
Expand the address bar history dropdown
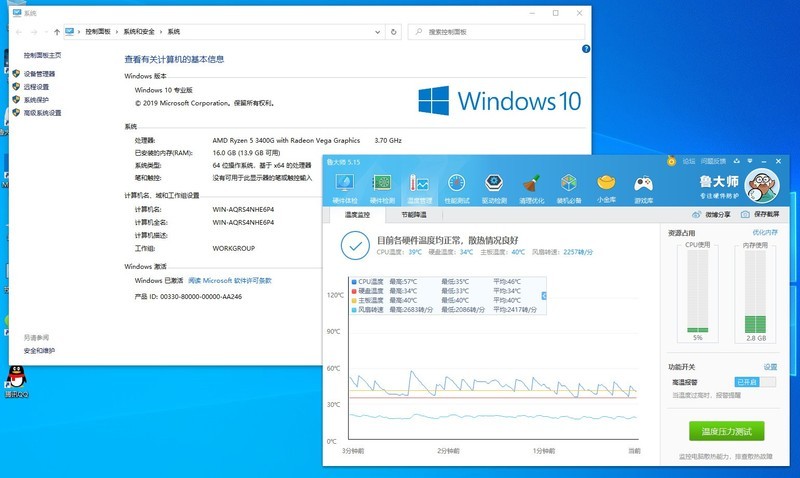378,32
